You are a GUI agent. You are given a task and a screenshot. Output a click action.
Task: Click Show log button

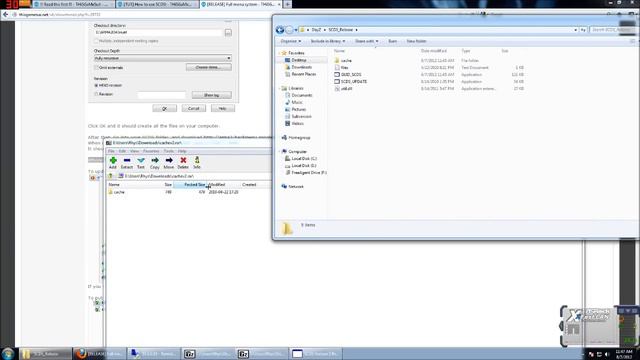point(211,95)
